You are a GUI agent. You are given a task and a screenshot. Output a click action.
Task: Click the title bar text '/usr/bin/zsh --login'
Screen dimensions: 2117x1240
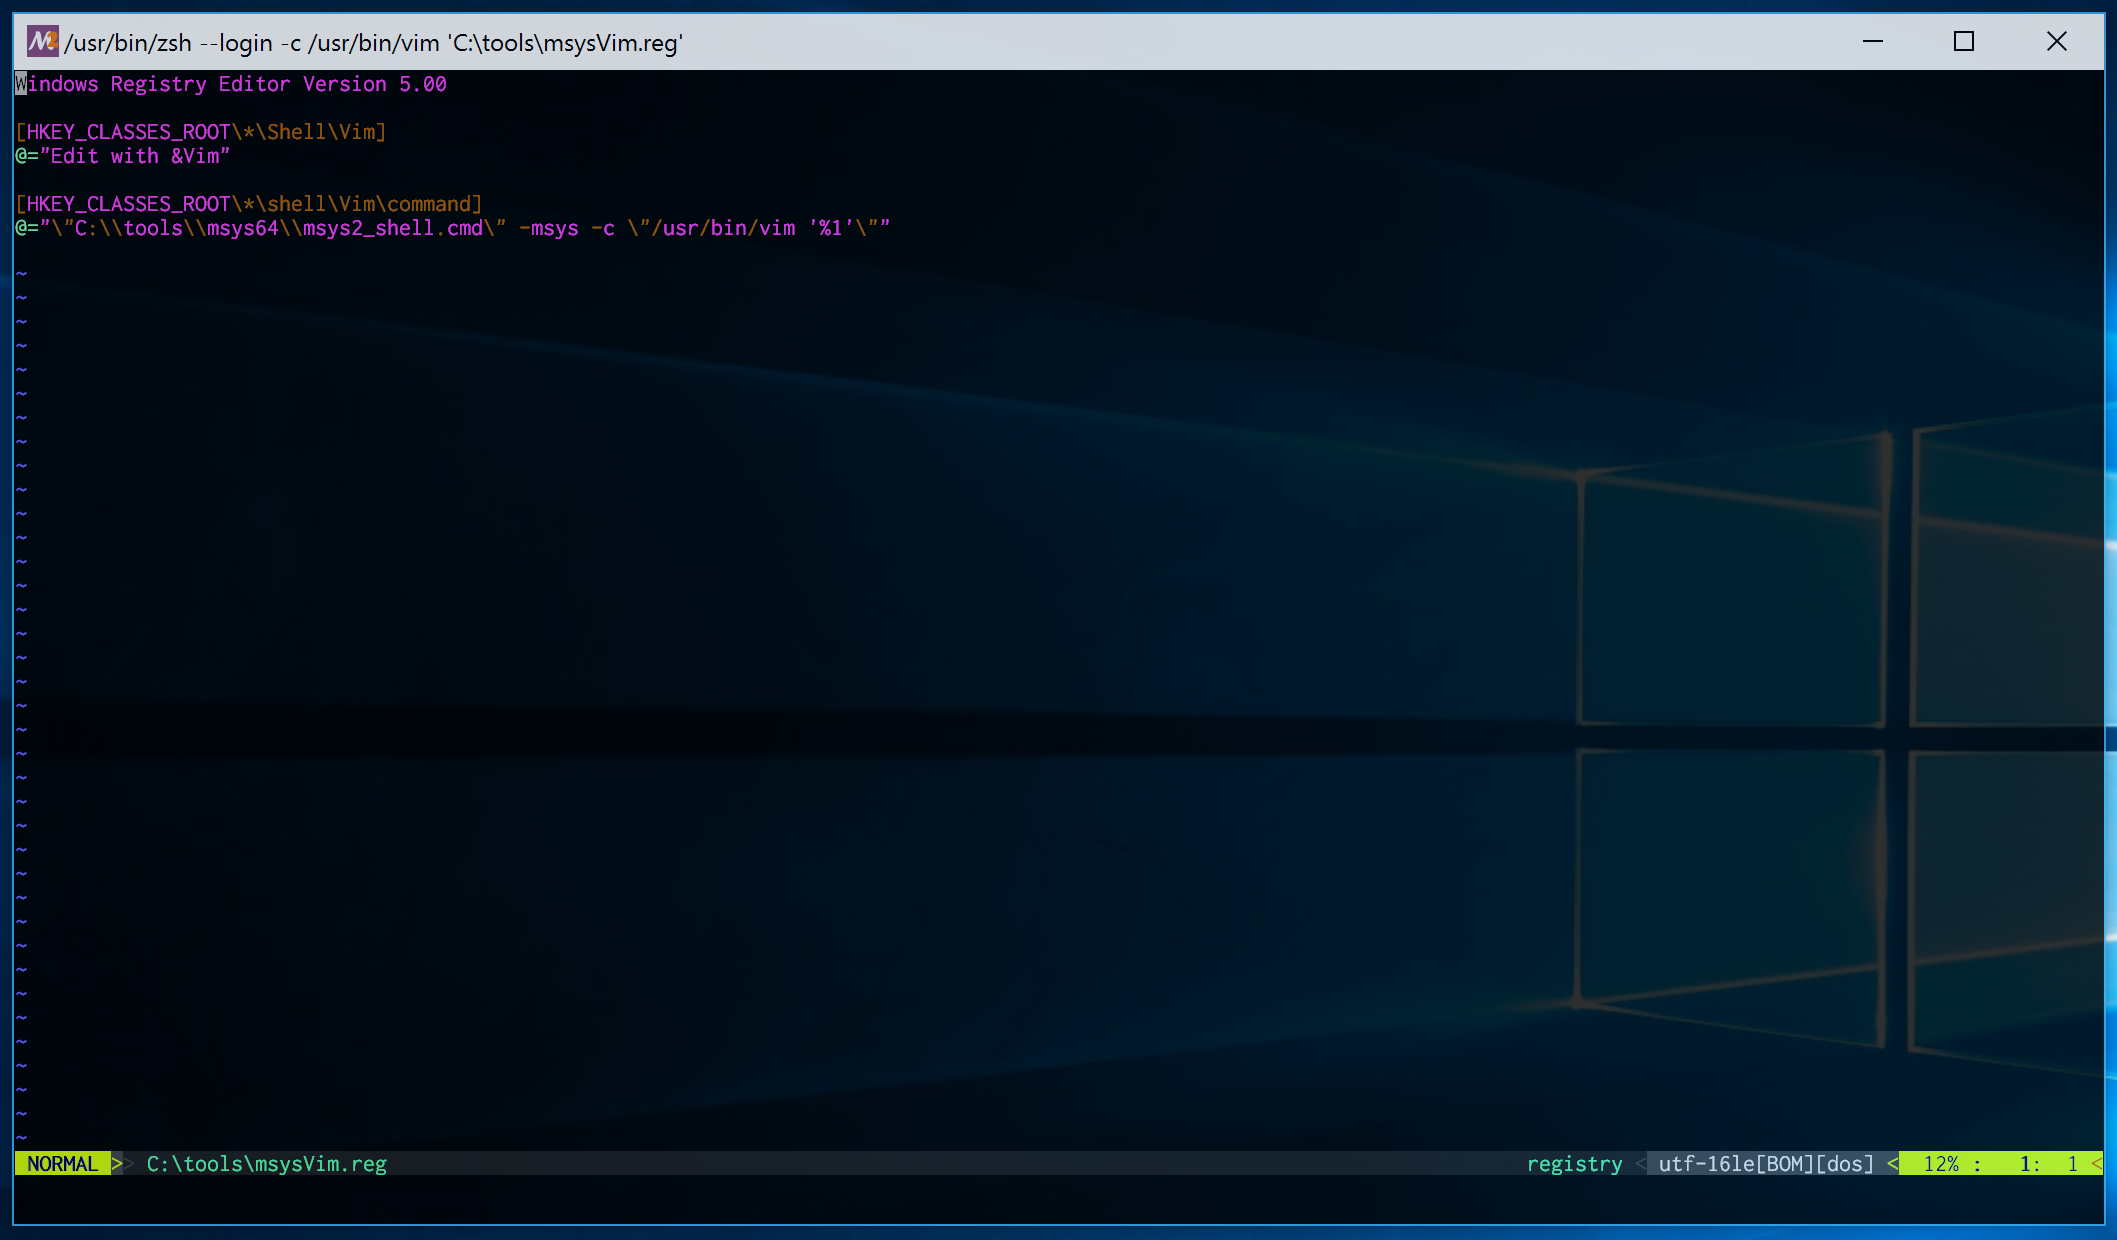pos(169,43)
